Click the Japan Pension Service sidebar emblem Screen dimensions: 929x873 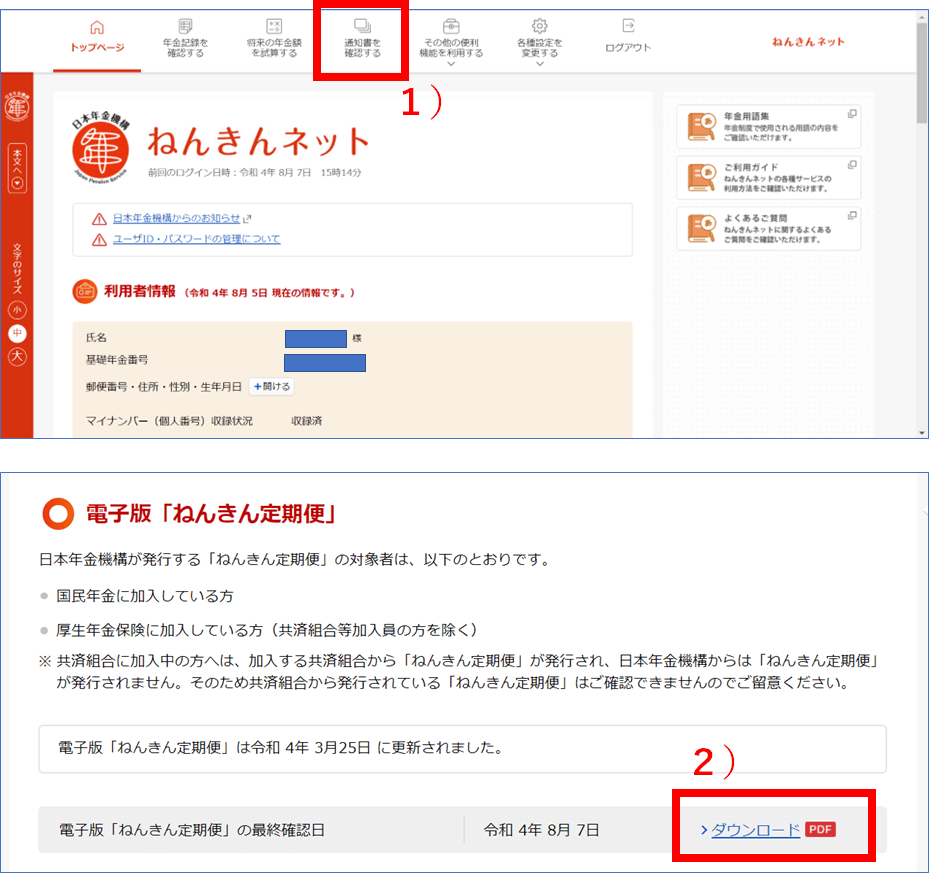click(x=17, y=107)
